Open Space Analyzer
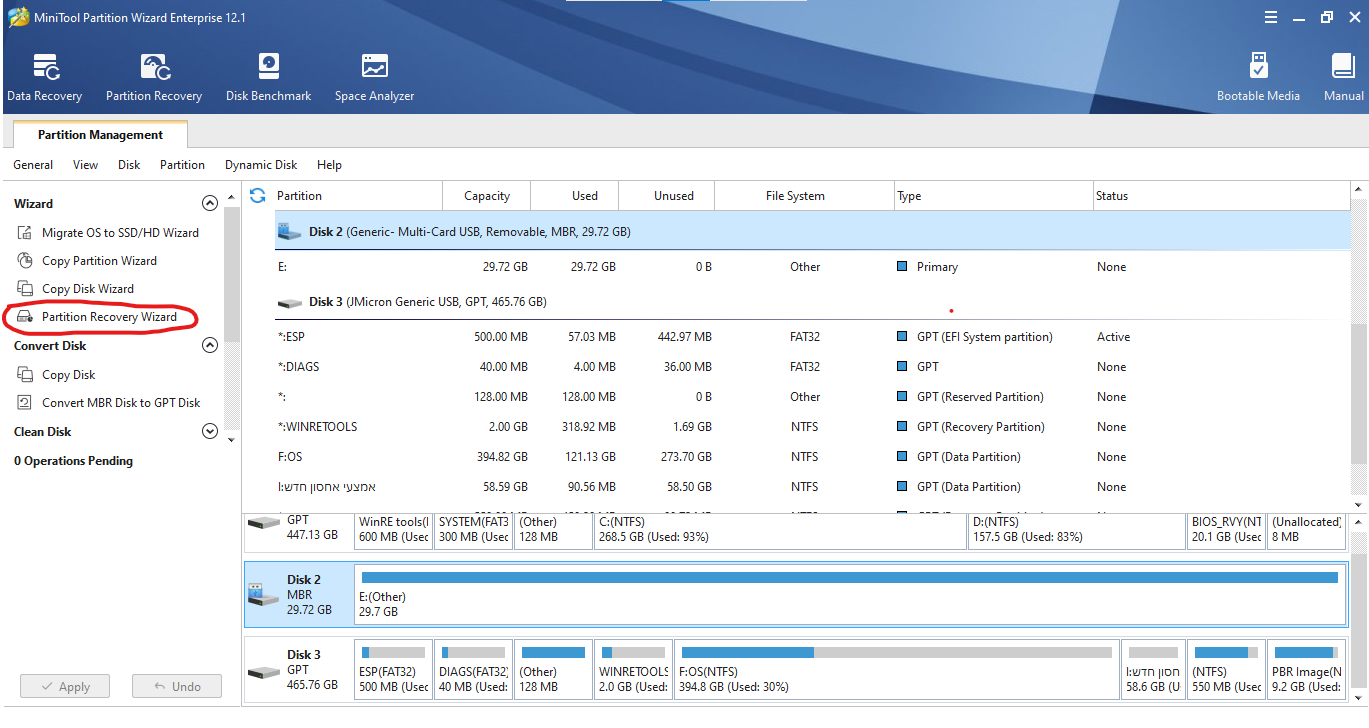1369x728 pixels. coord(374,78)
